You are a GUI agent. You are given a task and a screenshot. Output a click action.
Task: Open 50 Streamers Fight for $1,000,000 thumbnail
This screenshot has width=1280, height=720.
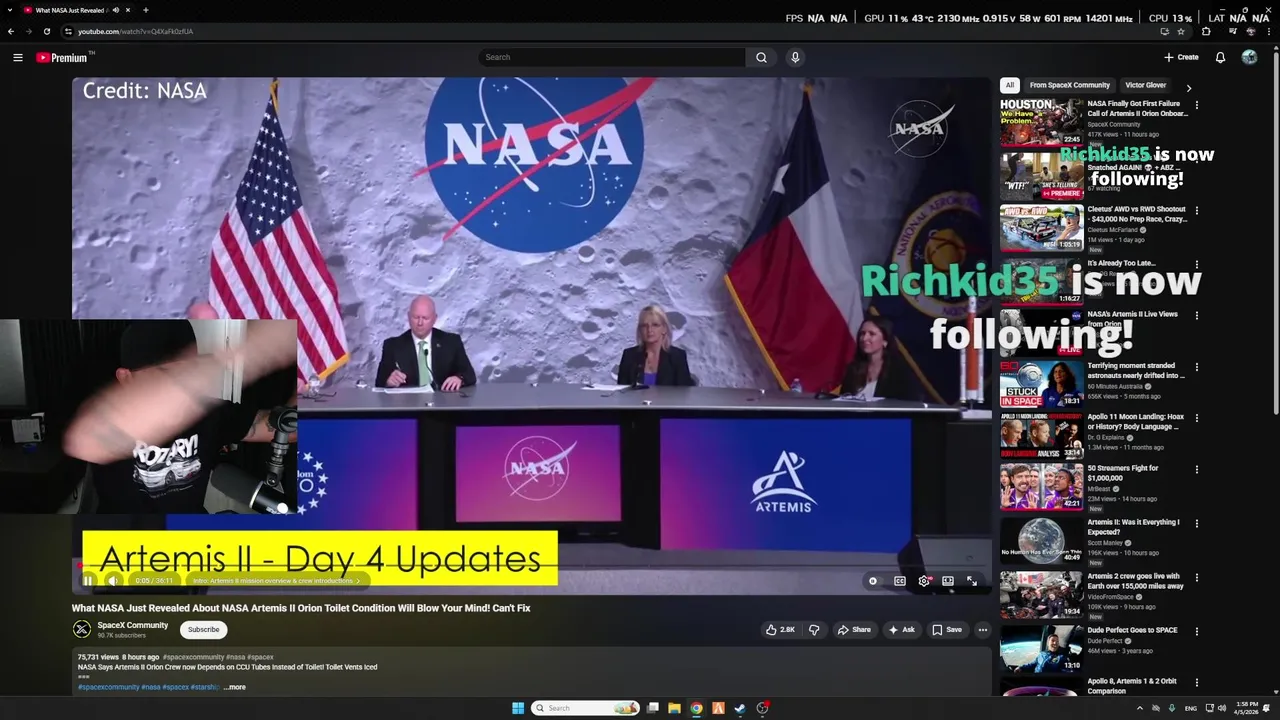pos(1041,486)
